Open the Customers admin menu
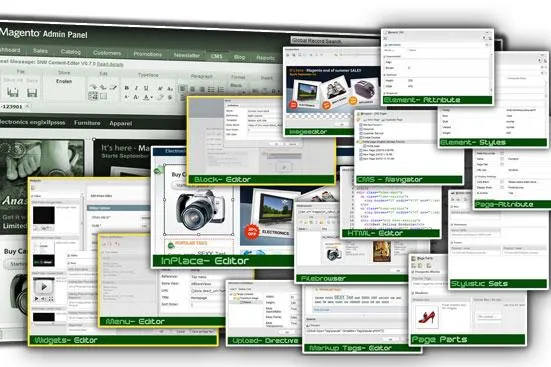The width and height of the screenshot is (551, 367). pyautogui.click(x=107, y=53)
